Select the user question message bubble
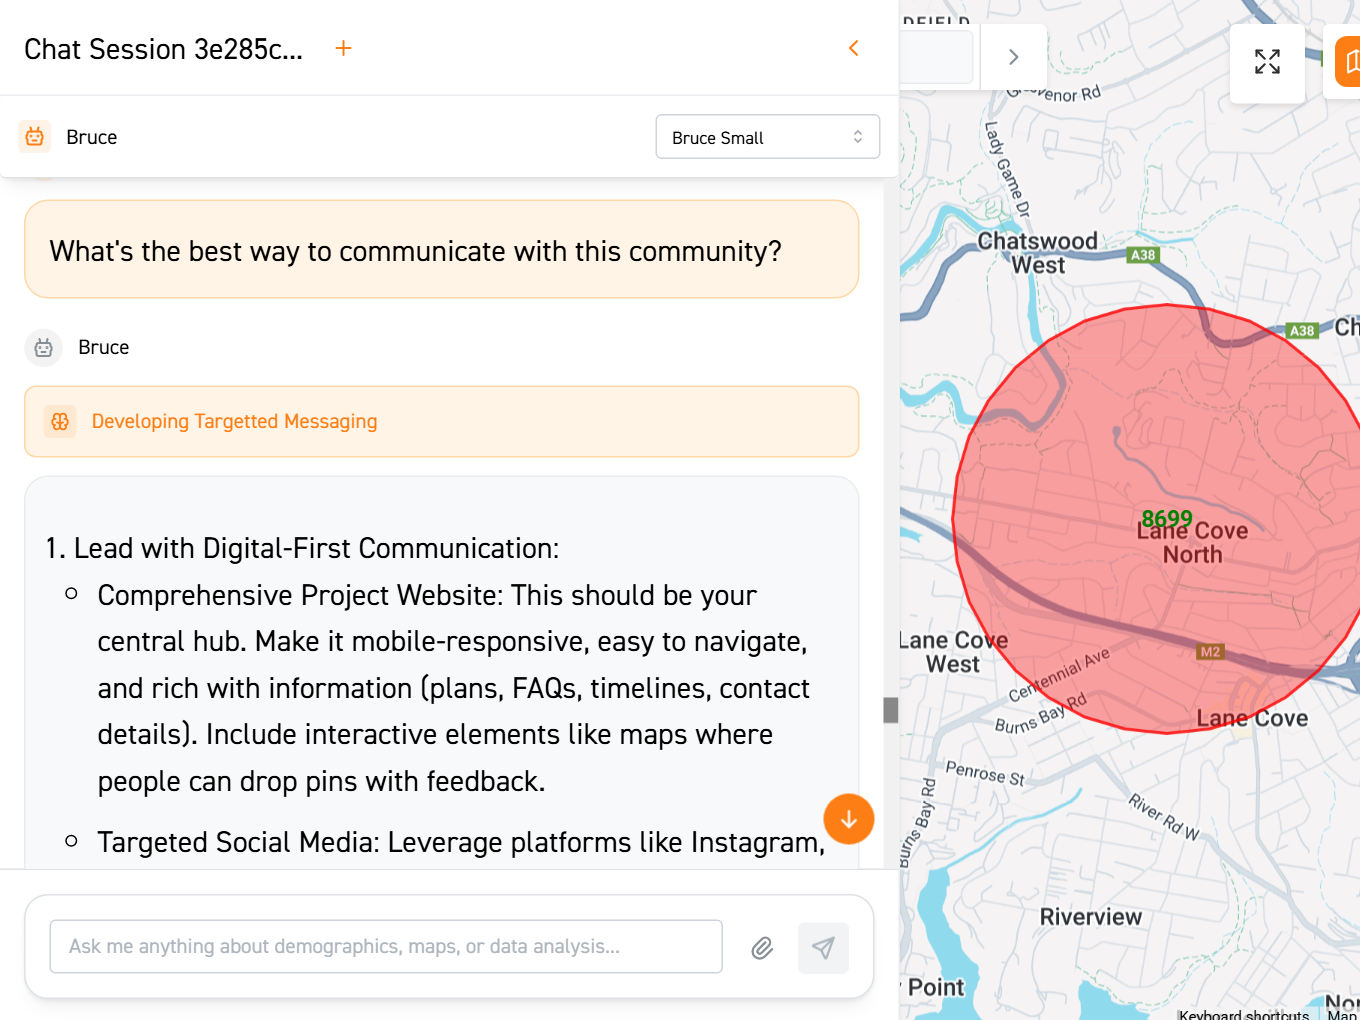Screen dimensions: 1360x1020 point(441,250)
